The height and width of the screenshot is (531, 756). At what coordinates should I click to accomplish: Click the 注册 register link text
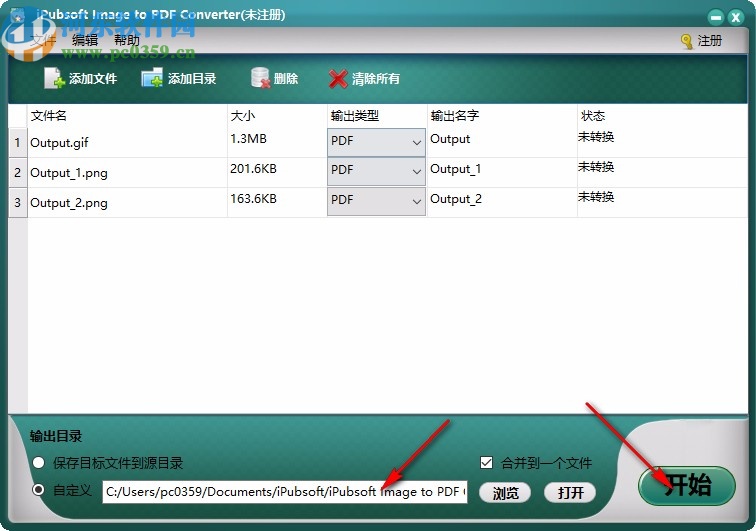pyautogui.click(x=710, y=41)
